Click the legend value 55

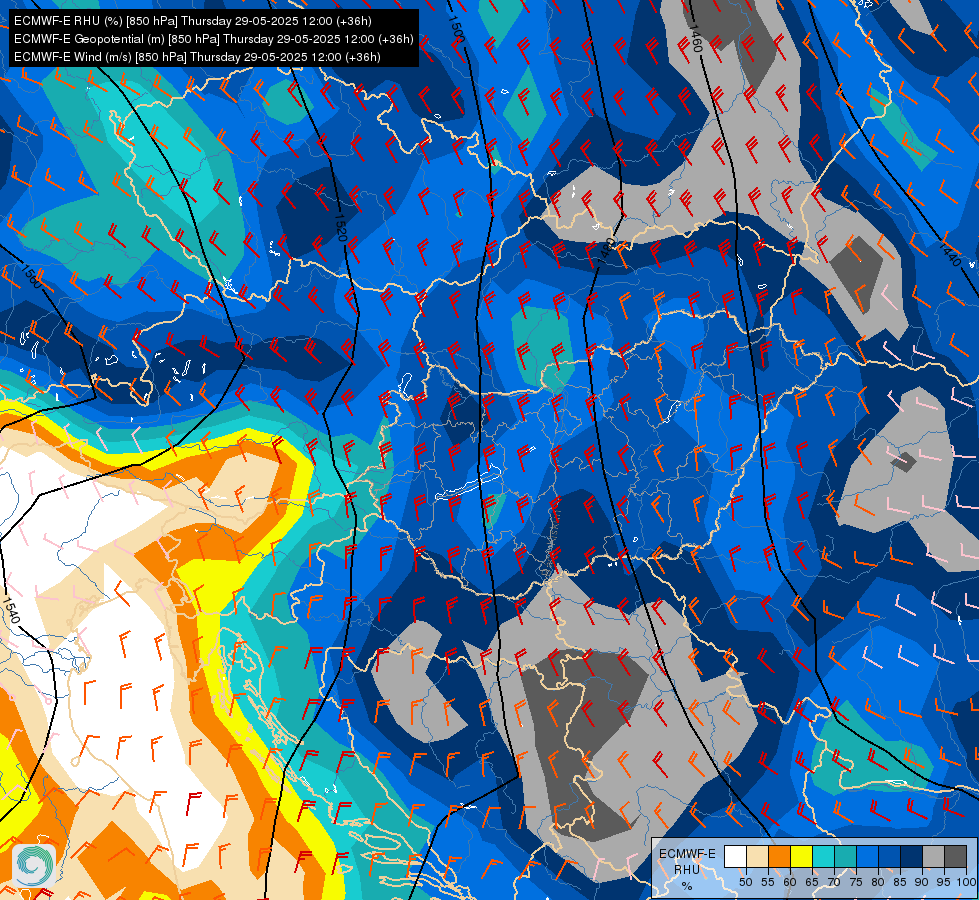click(x=767, y=882)
